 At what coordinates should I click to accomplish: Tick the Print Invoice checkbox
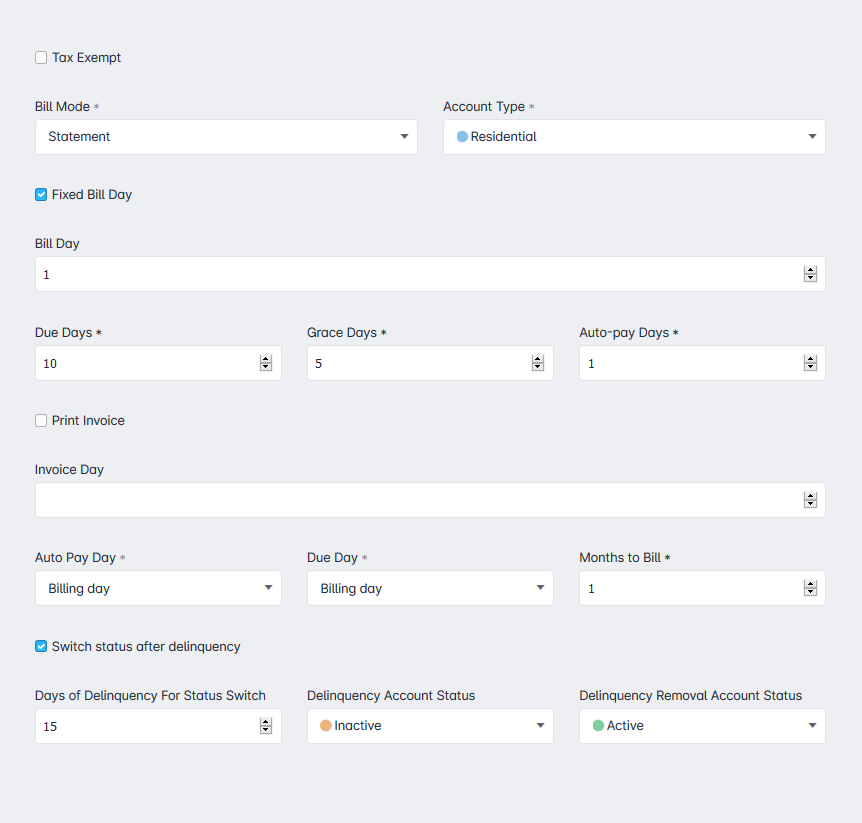[x=41, y=421]
